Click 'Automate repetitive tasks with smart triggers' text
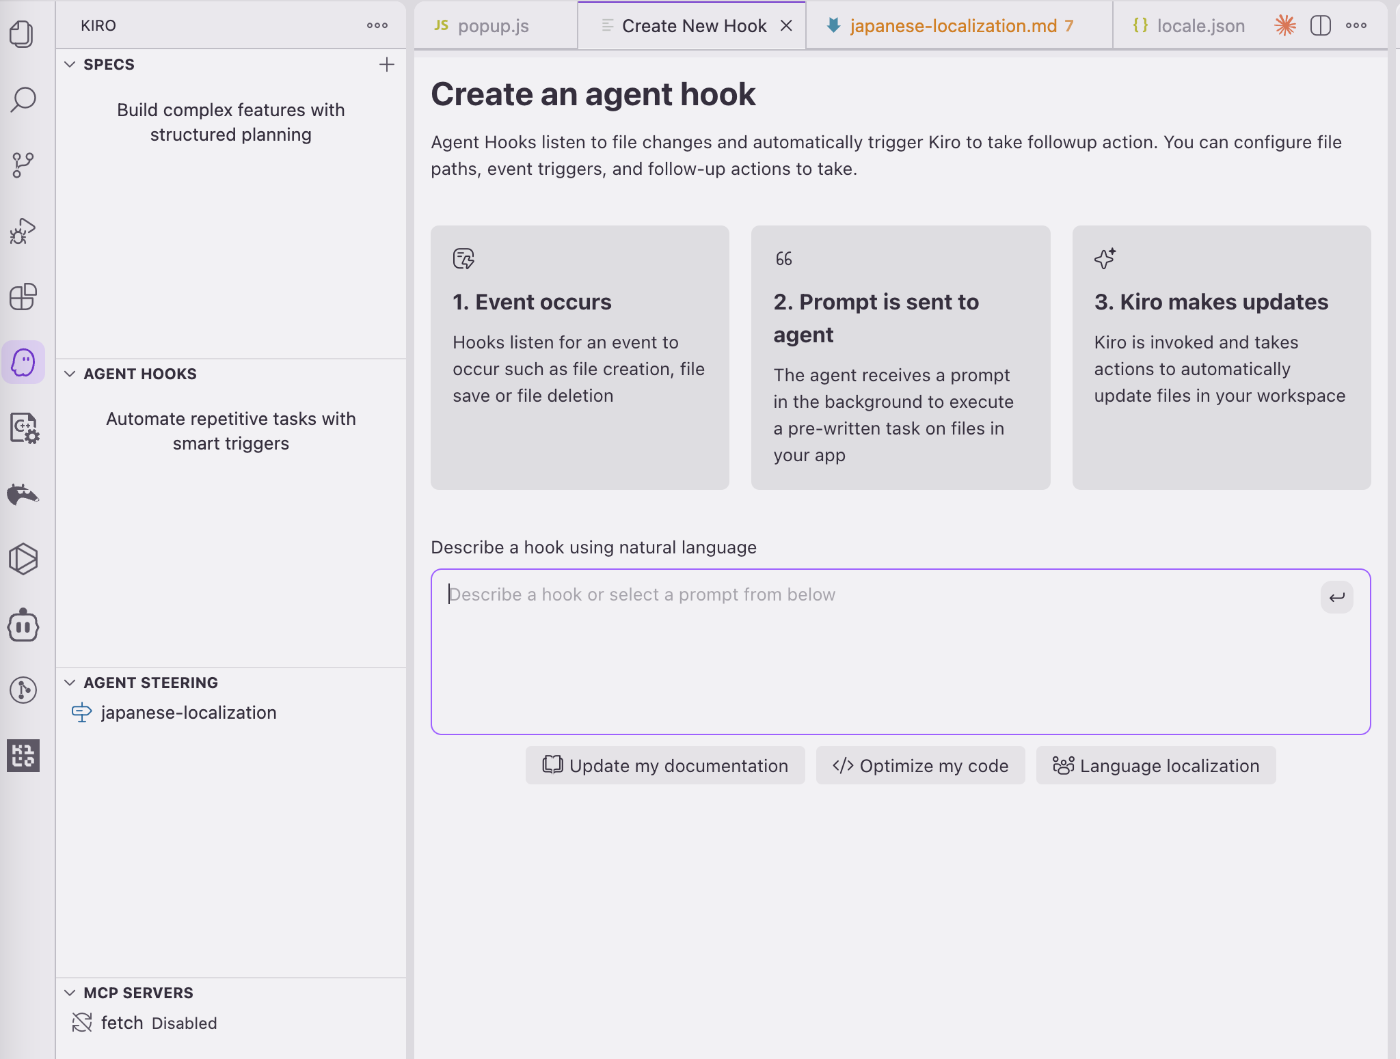Viewport: 1400px width, 1059px height. (231, 431)
